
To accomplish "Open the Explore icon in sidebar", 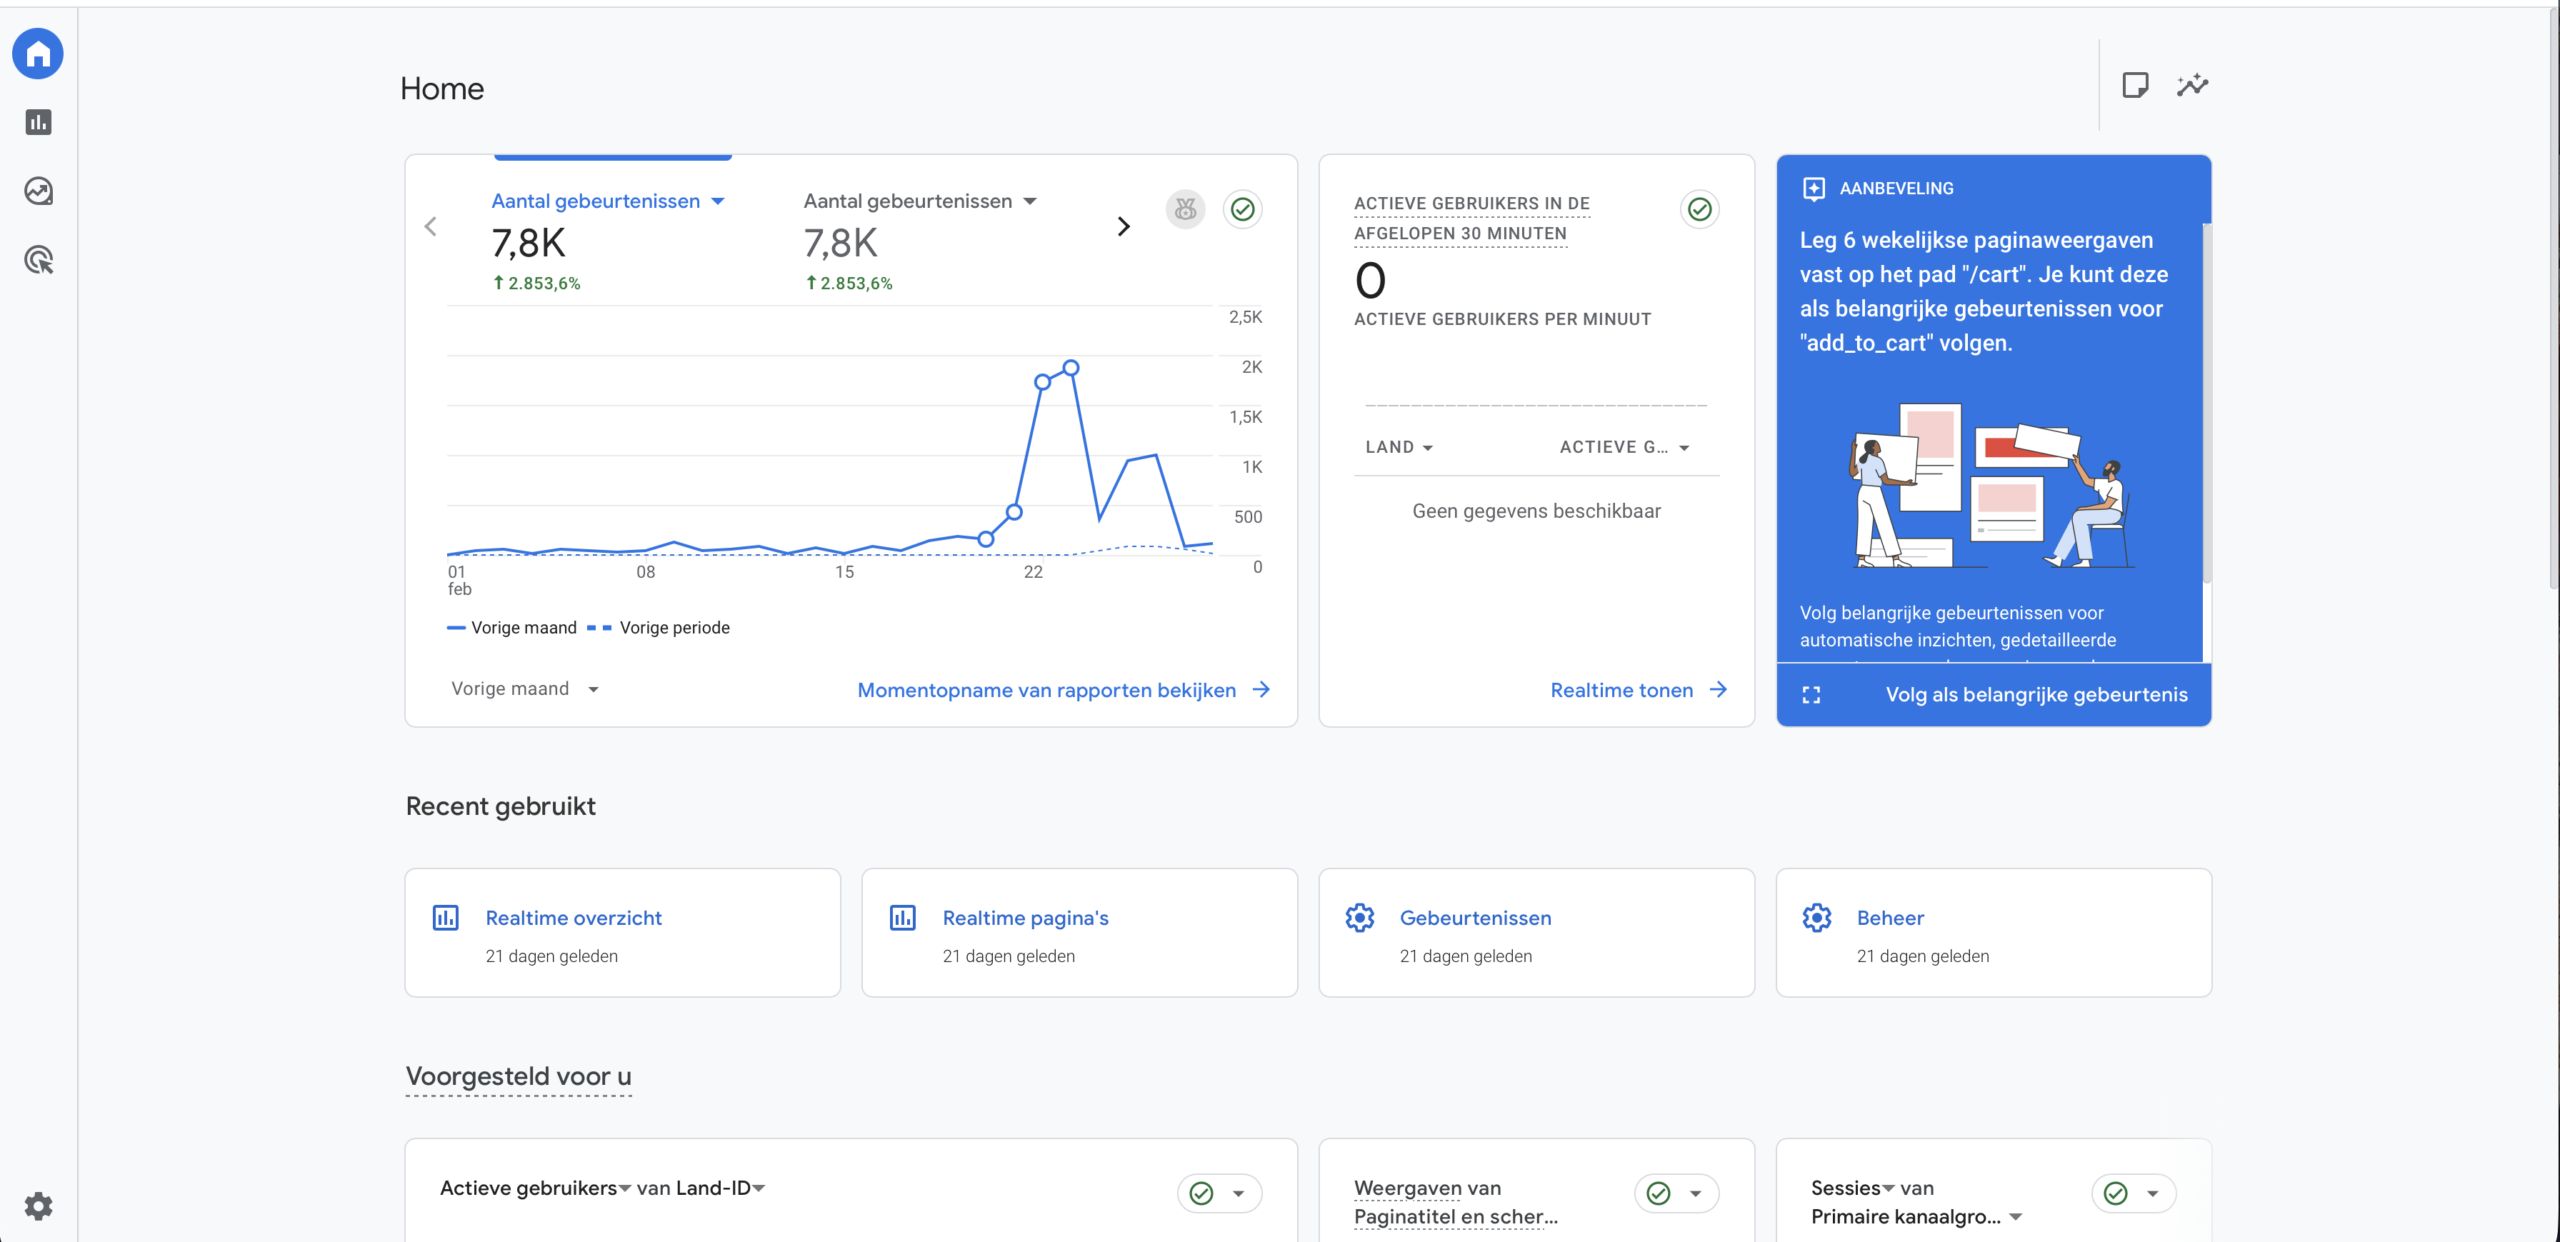I will (38, 191).
